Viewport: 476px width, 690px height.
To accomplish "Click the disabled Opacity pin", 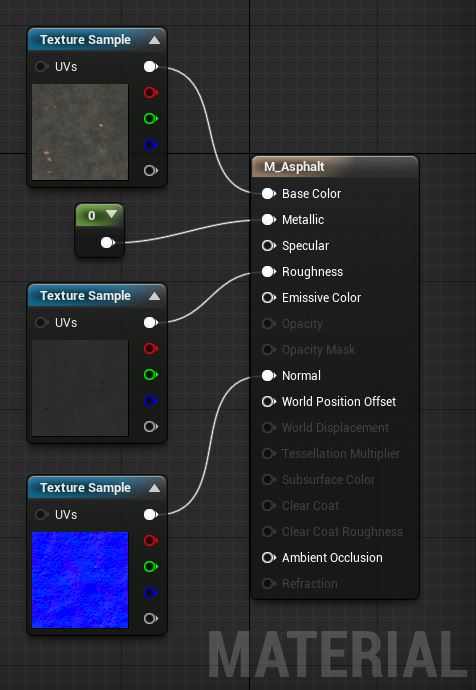I will 269,323.
